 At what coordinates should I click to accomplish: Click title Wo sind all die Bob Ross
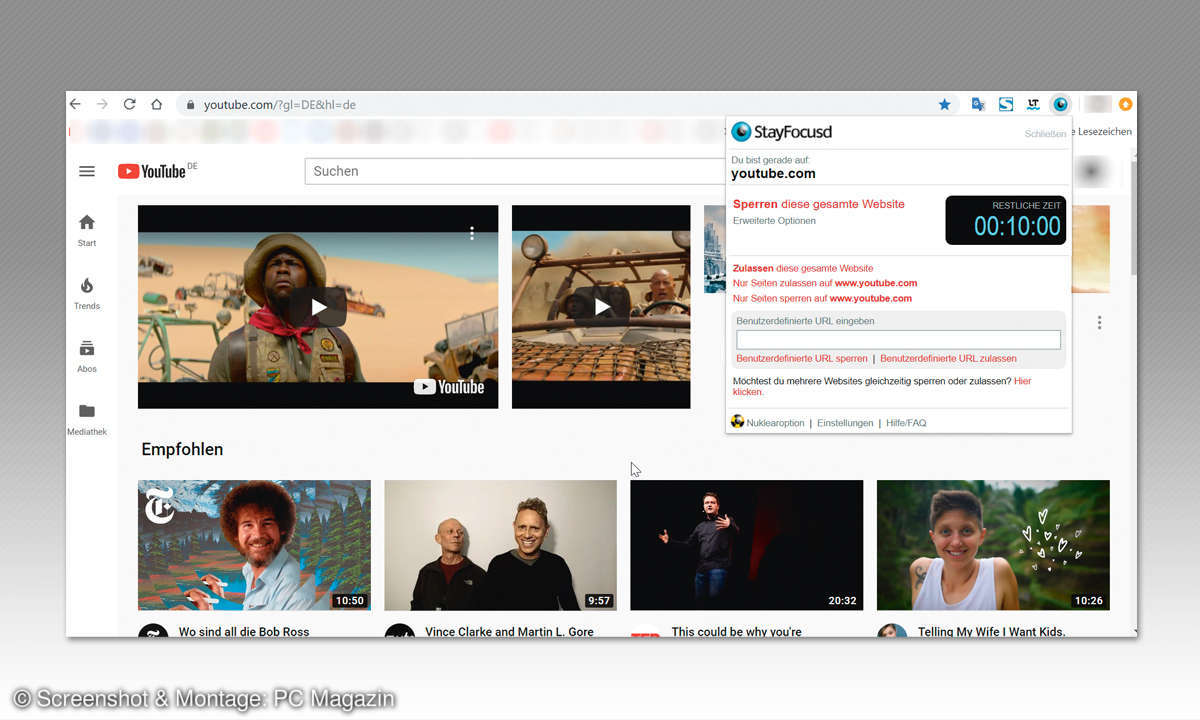pos(244,631)
